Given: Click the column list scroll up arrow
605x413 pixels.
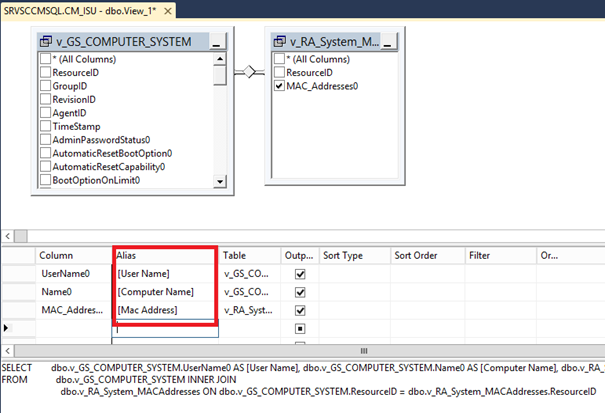Looking at the screenshot, I should tap(220, 59).
